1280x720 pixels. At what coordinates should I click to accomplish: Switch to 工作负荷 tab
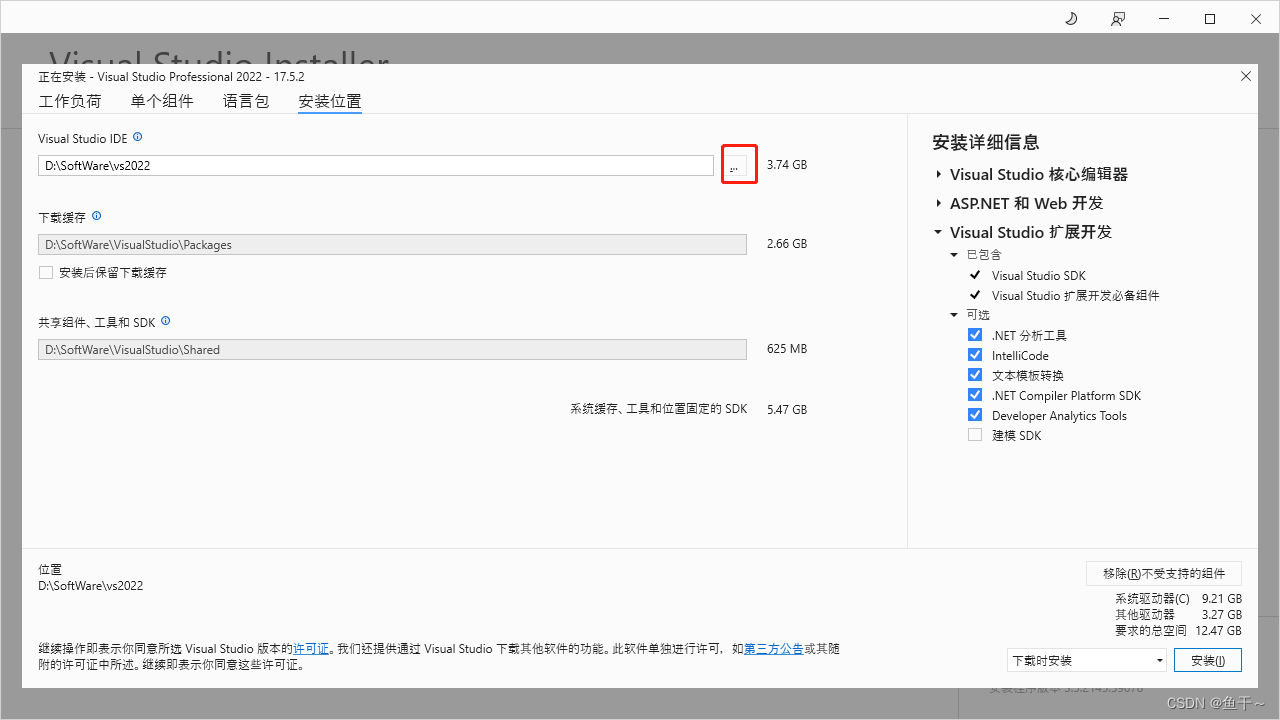70,101
